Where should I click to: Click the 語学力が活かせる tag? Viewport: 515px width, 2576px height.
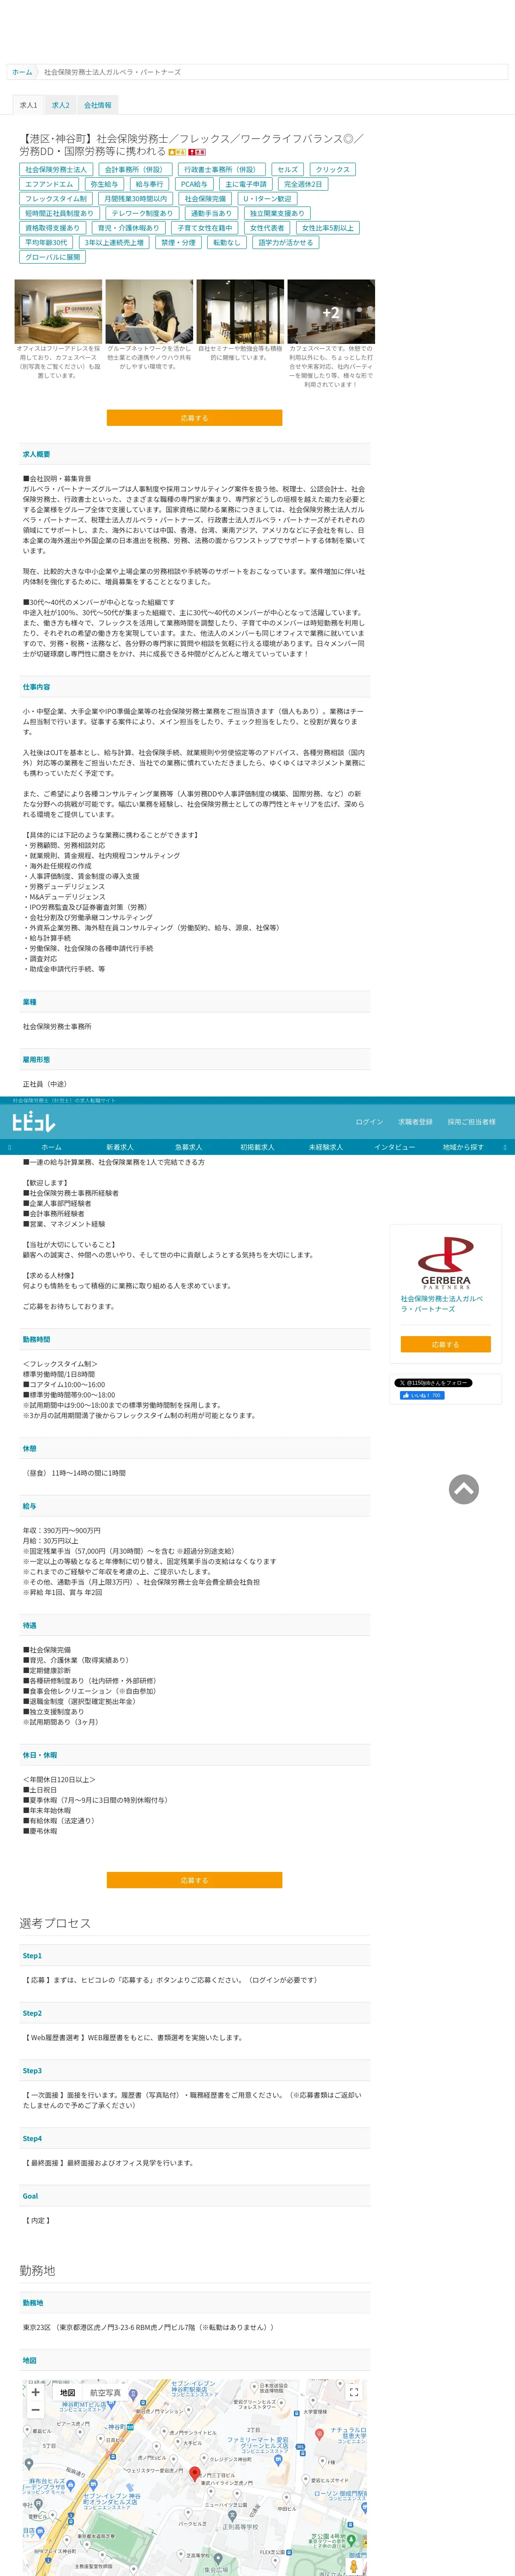click(x=286, y=242)
